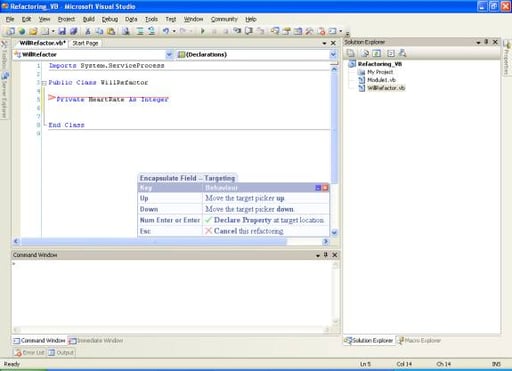The width and height of the screenshot is (512, 371).
Task: Open the Debug menu
Action: click(x=110, y=19)
